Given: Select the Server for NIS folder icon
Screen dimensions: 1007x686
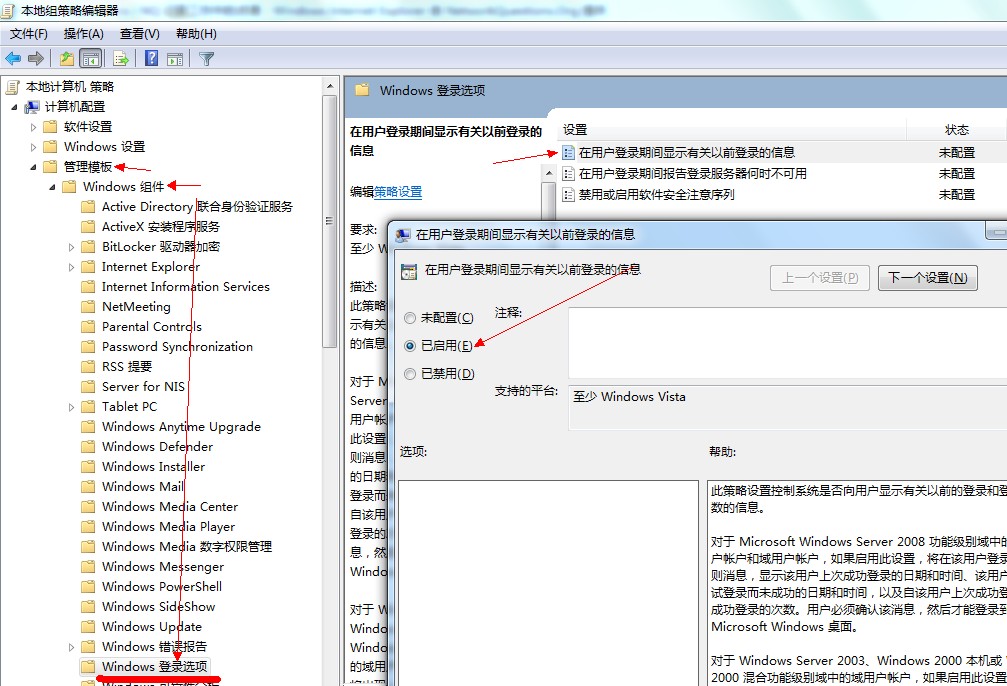Looking at the screenshot, I should click(89, 387).
